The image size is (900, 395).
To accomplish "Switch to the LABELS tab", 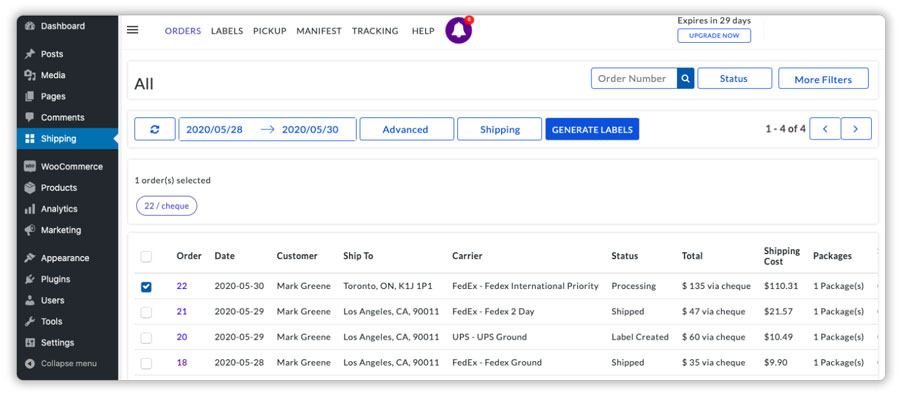I will (x=227, y=31).
